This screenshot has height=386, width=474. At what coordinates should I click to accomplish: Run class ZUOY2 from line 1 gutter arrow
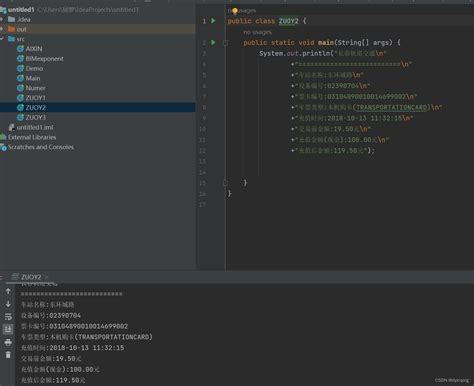213,21
